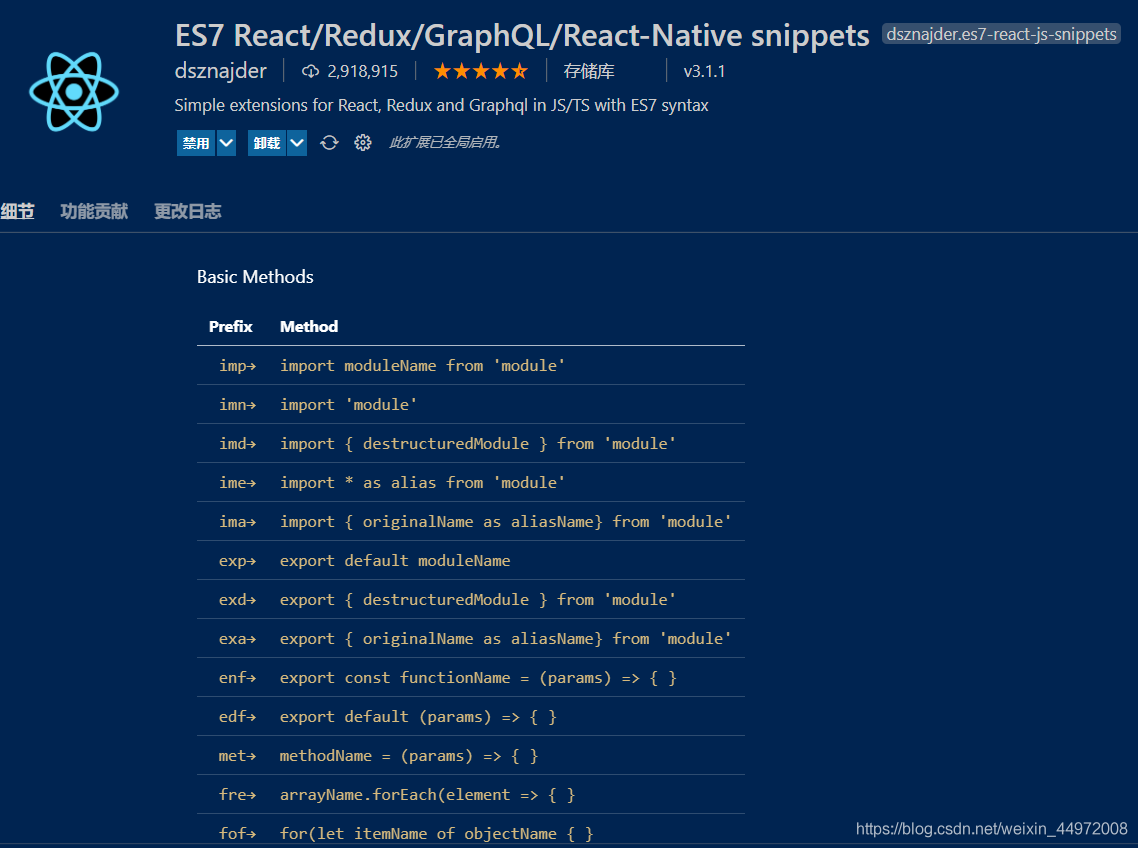Click the Basic Methods heading
This screenshot has width=1138, height=848.
[255, 277]
